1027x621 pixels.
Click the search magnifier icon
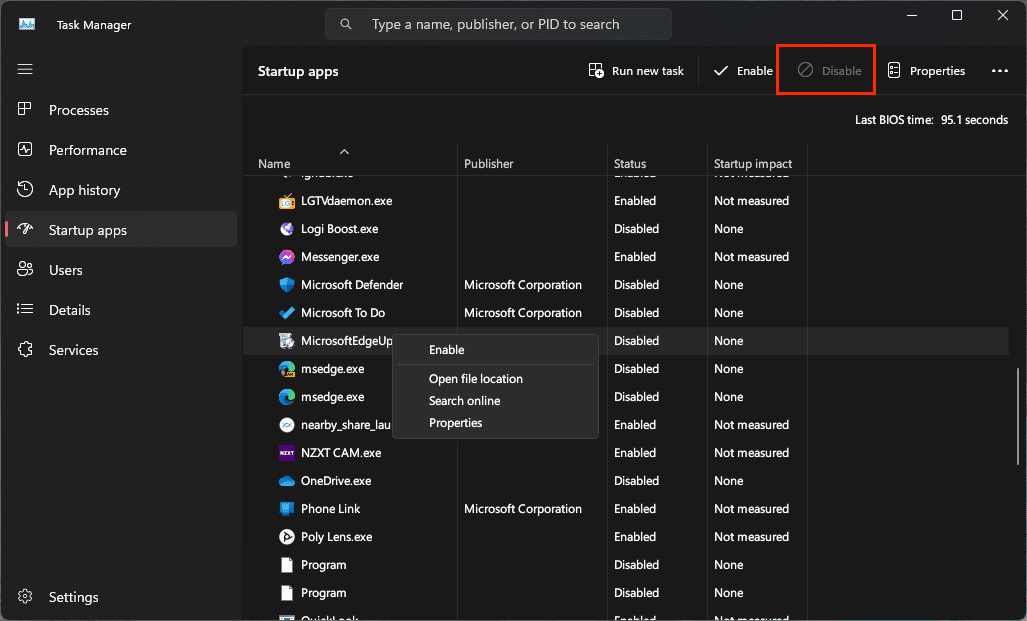(x=346, y=24)
